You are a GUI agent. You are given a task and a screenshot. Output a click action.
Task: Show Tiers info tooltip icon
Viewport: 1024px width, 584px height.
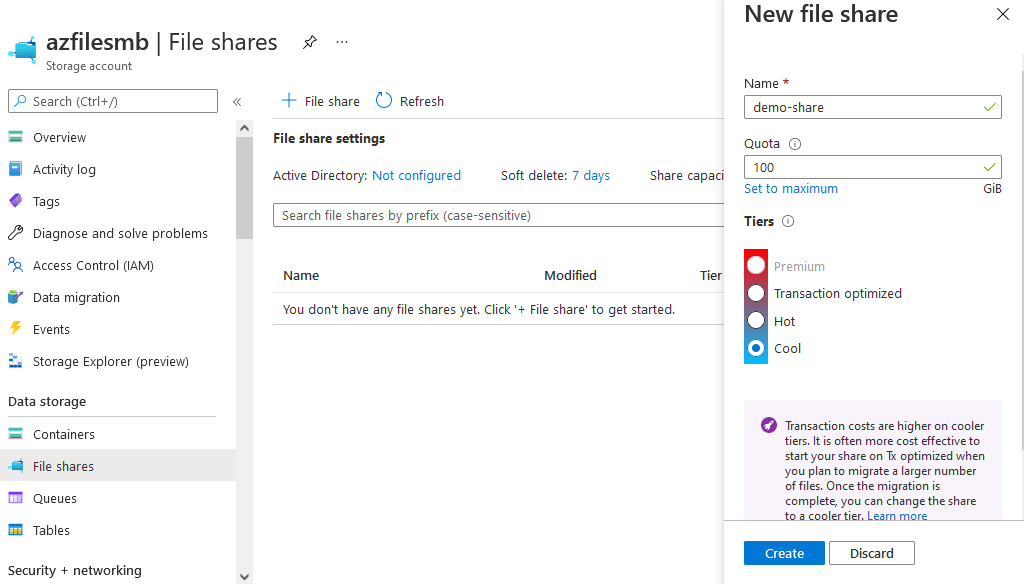(x=788, y=221)
